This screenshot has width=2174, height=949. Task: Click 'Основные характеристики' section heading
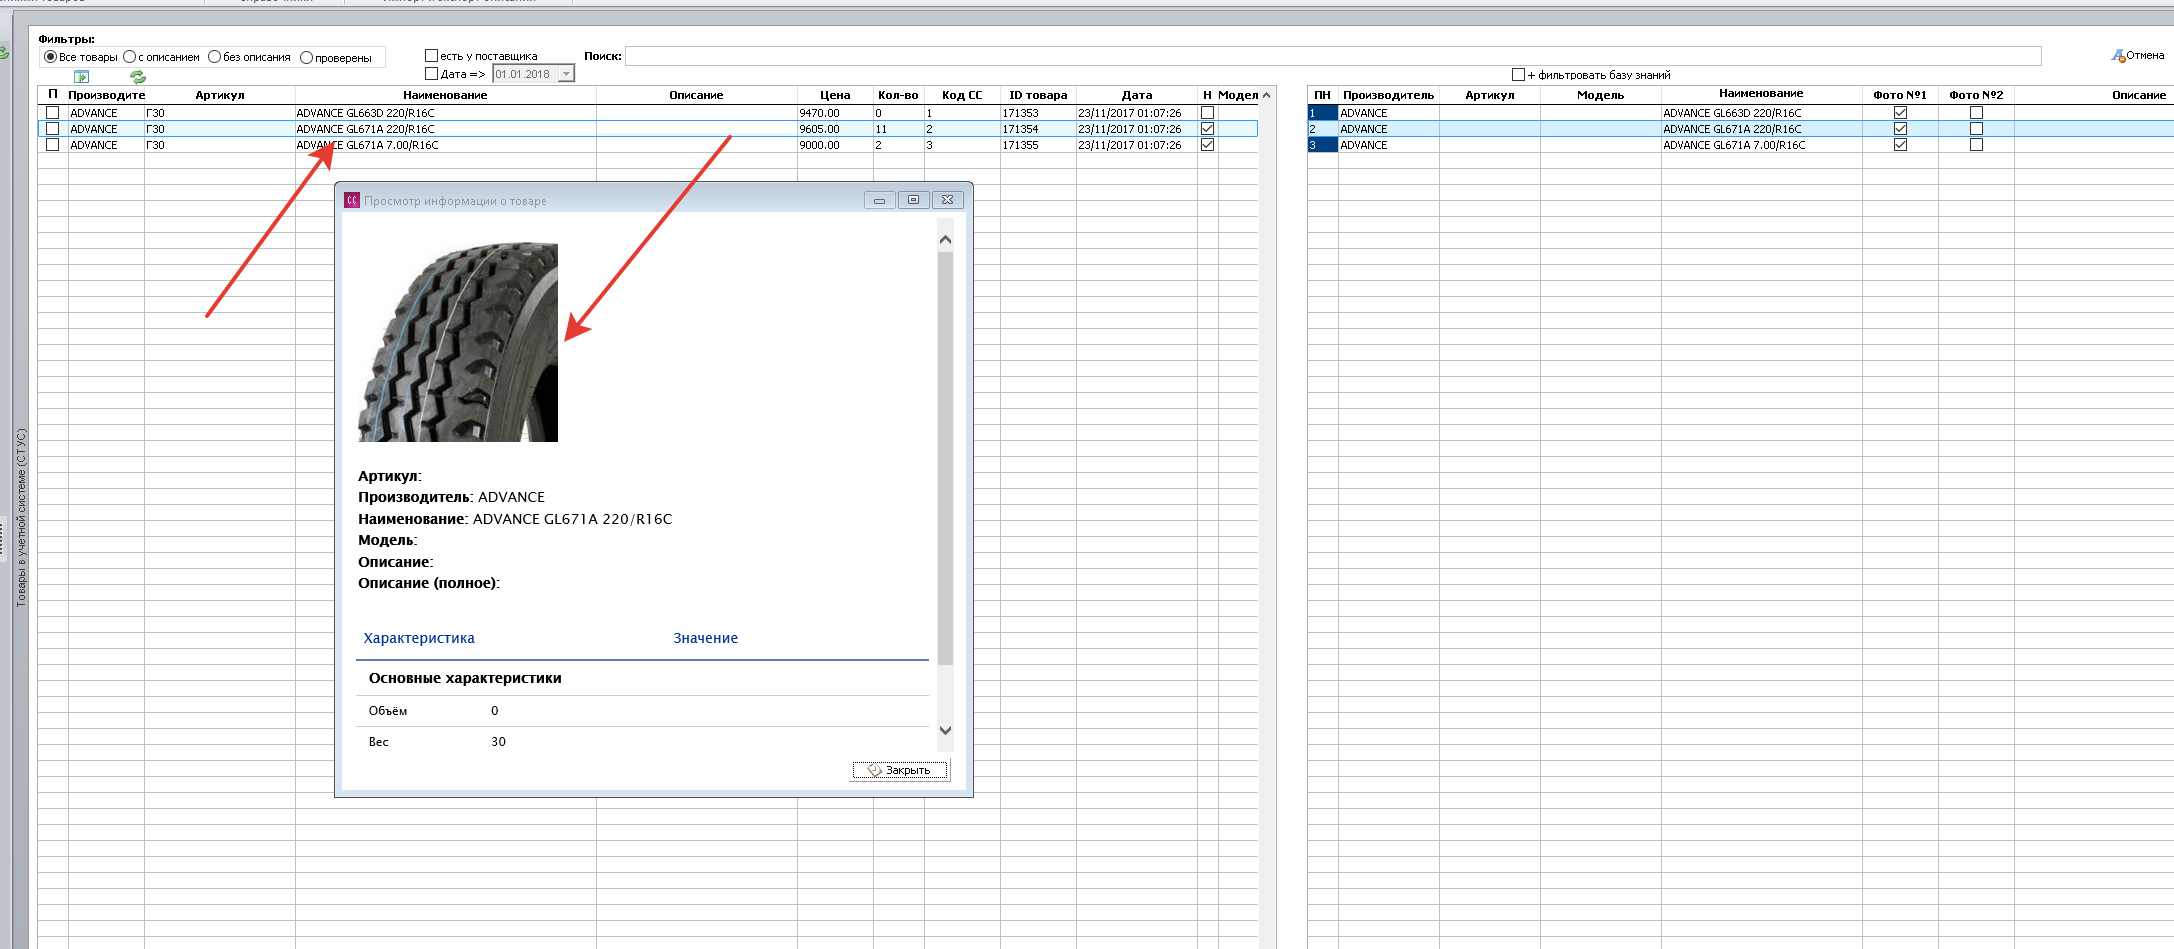465,678
